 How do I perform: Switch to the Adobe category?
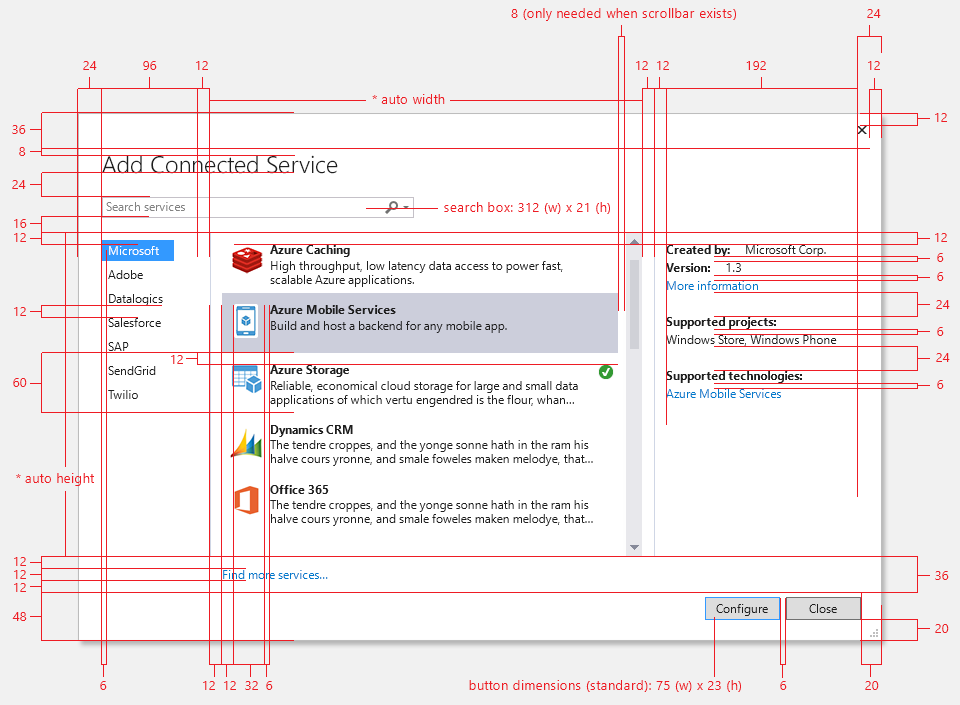coord(126,274)
